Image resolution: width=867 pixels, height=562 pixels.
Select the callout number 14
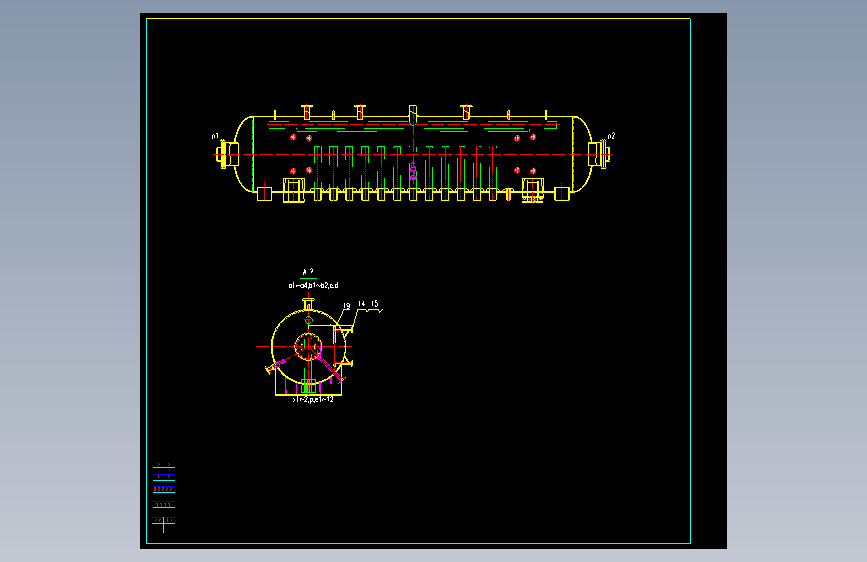click(x=362, y=304)
